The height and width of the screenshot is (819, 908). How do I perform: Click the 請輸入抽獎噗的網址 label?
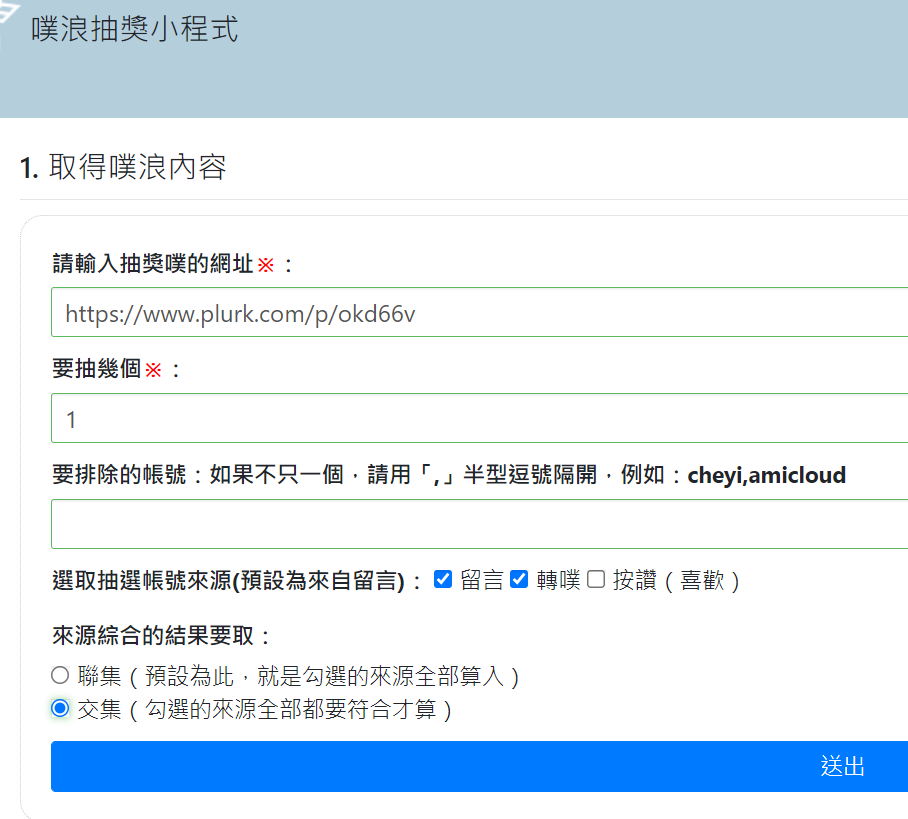(x=153, y=264)
